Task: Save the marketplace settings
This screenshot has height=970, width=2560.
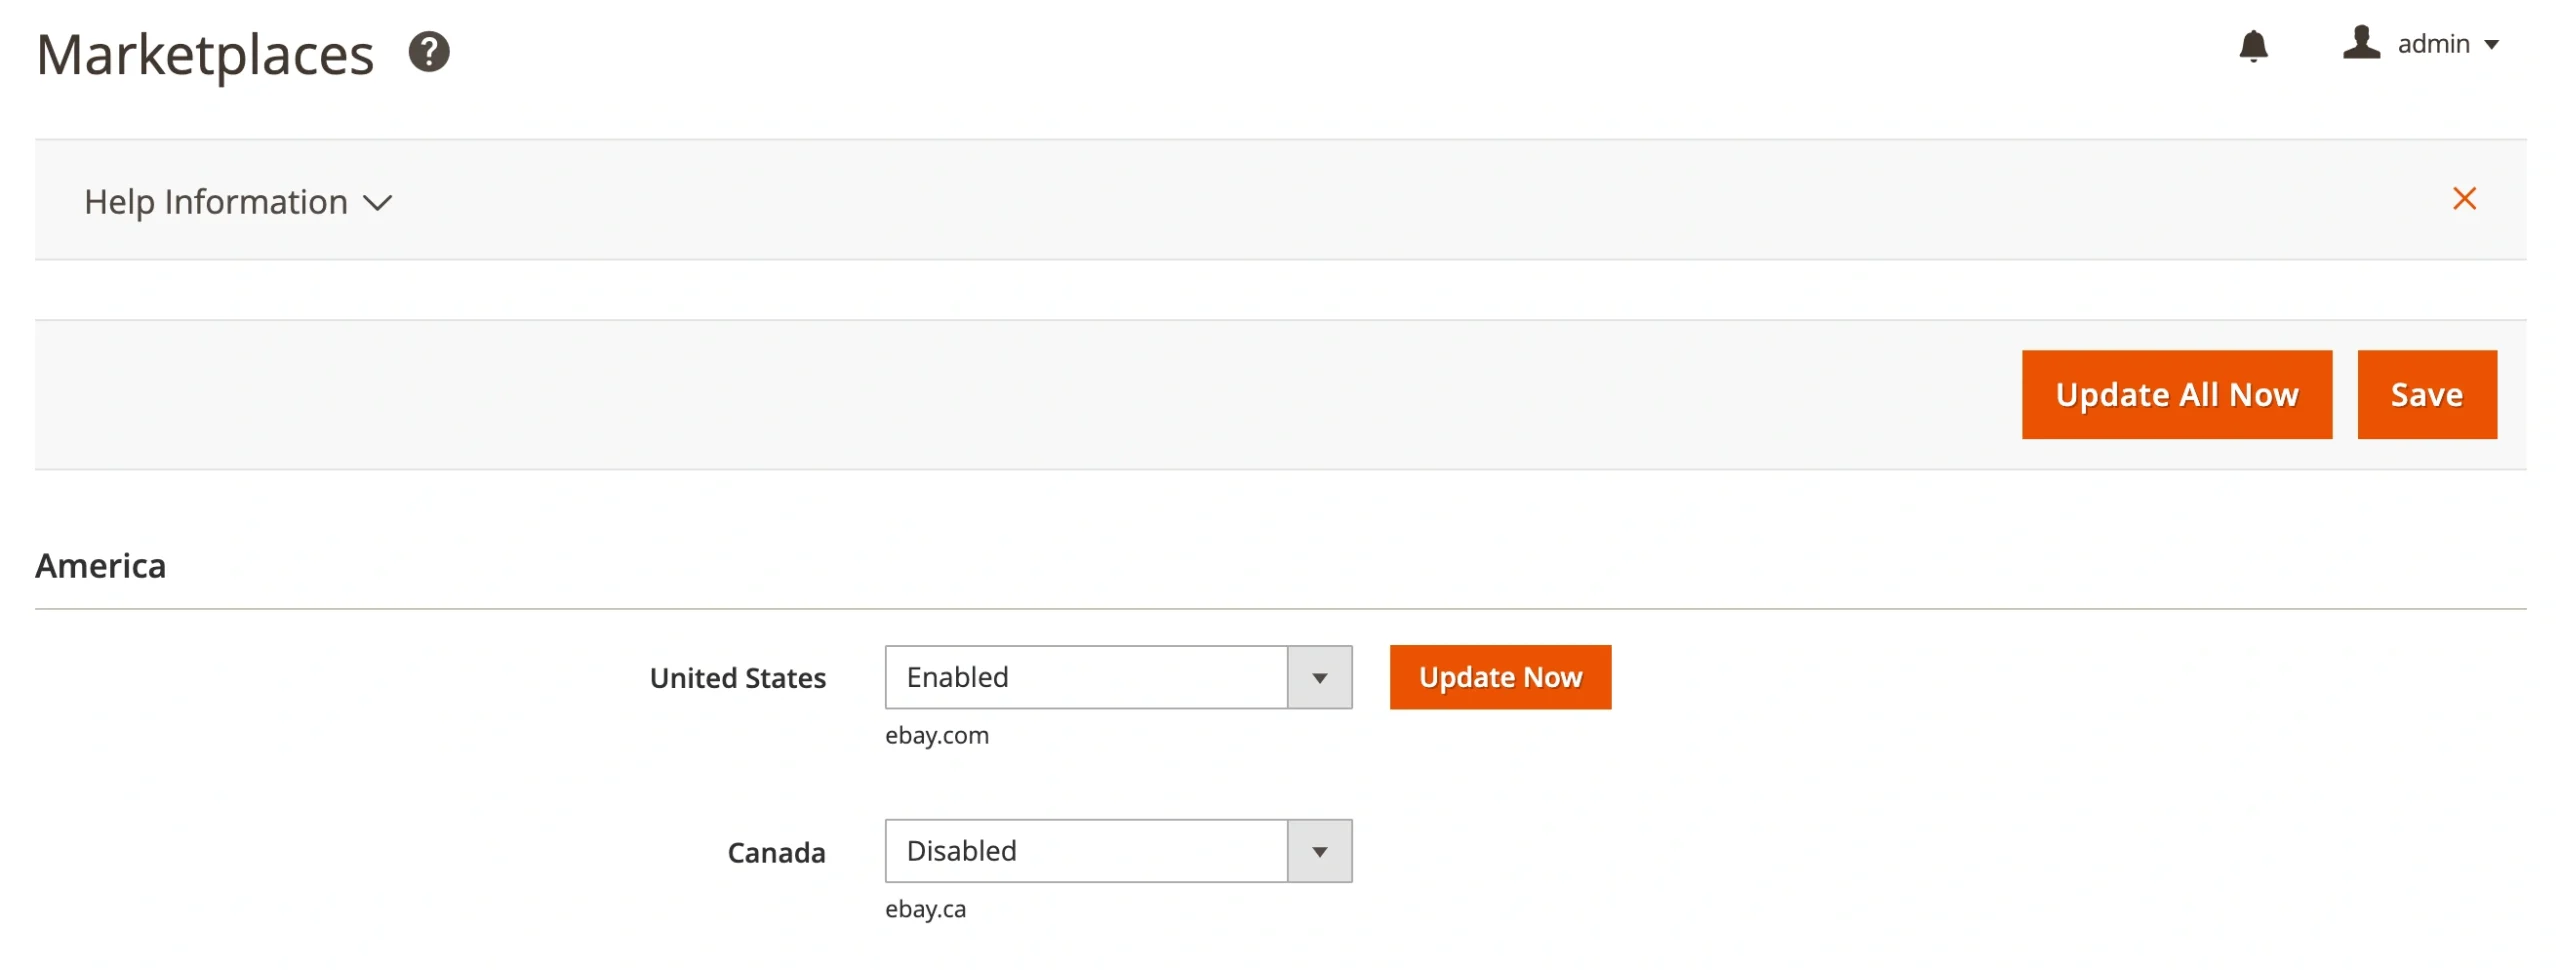Action: click(x=2425, y=395)
